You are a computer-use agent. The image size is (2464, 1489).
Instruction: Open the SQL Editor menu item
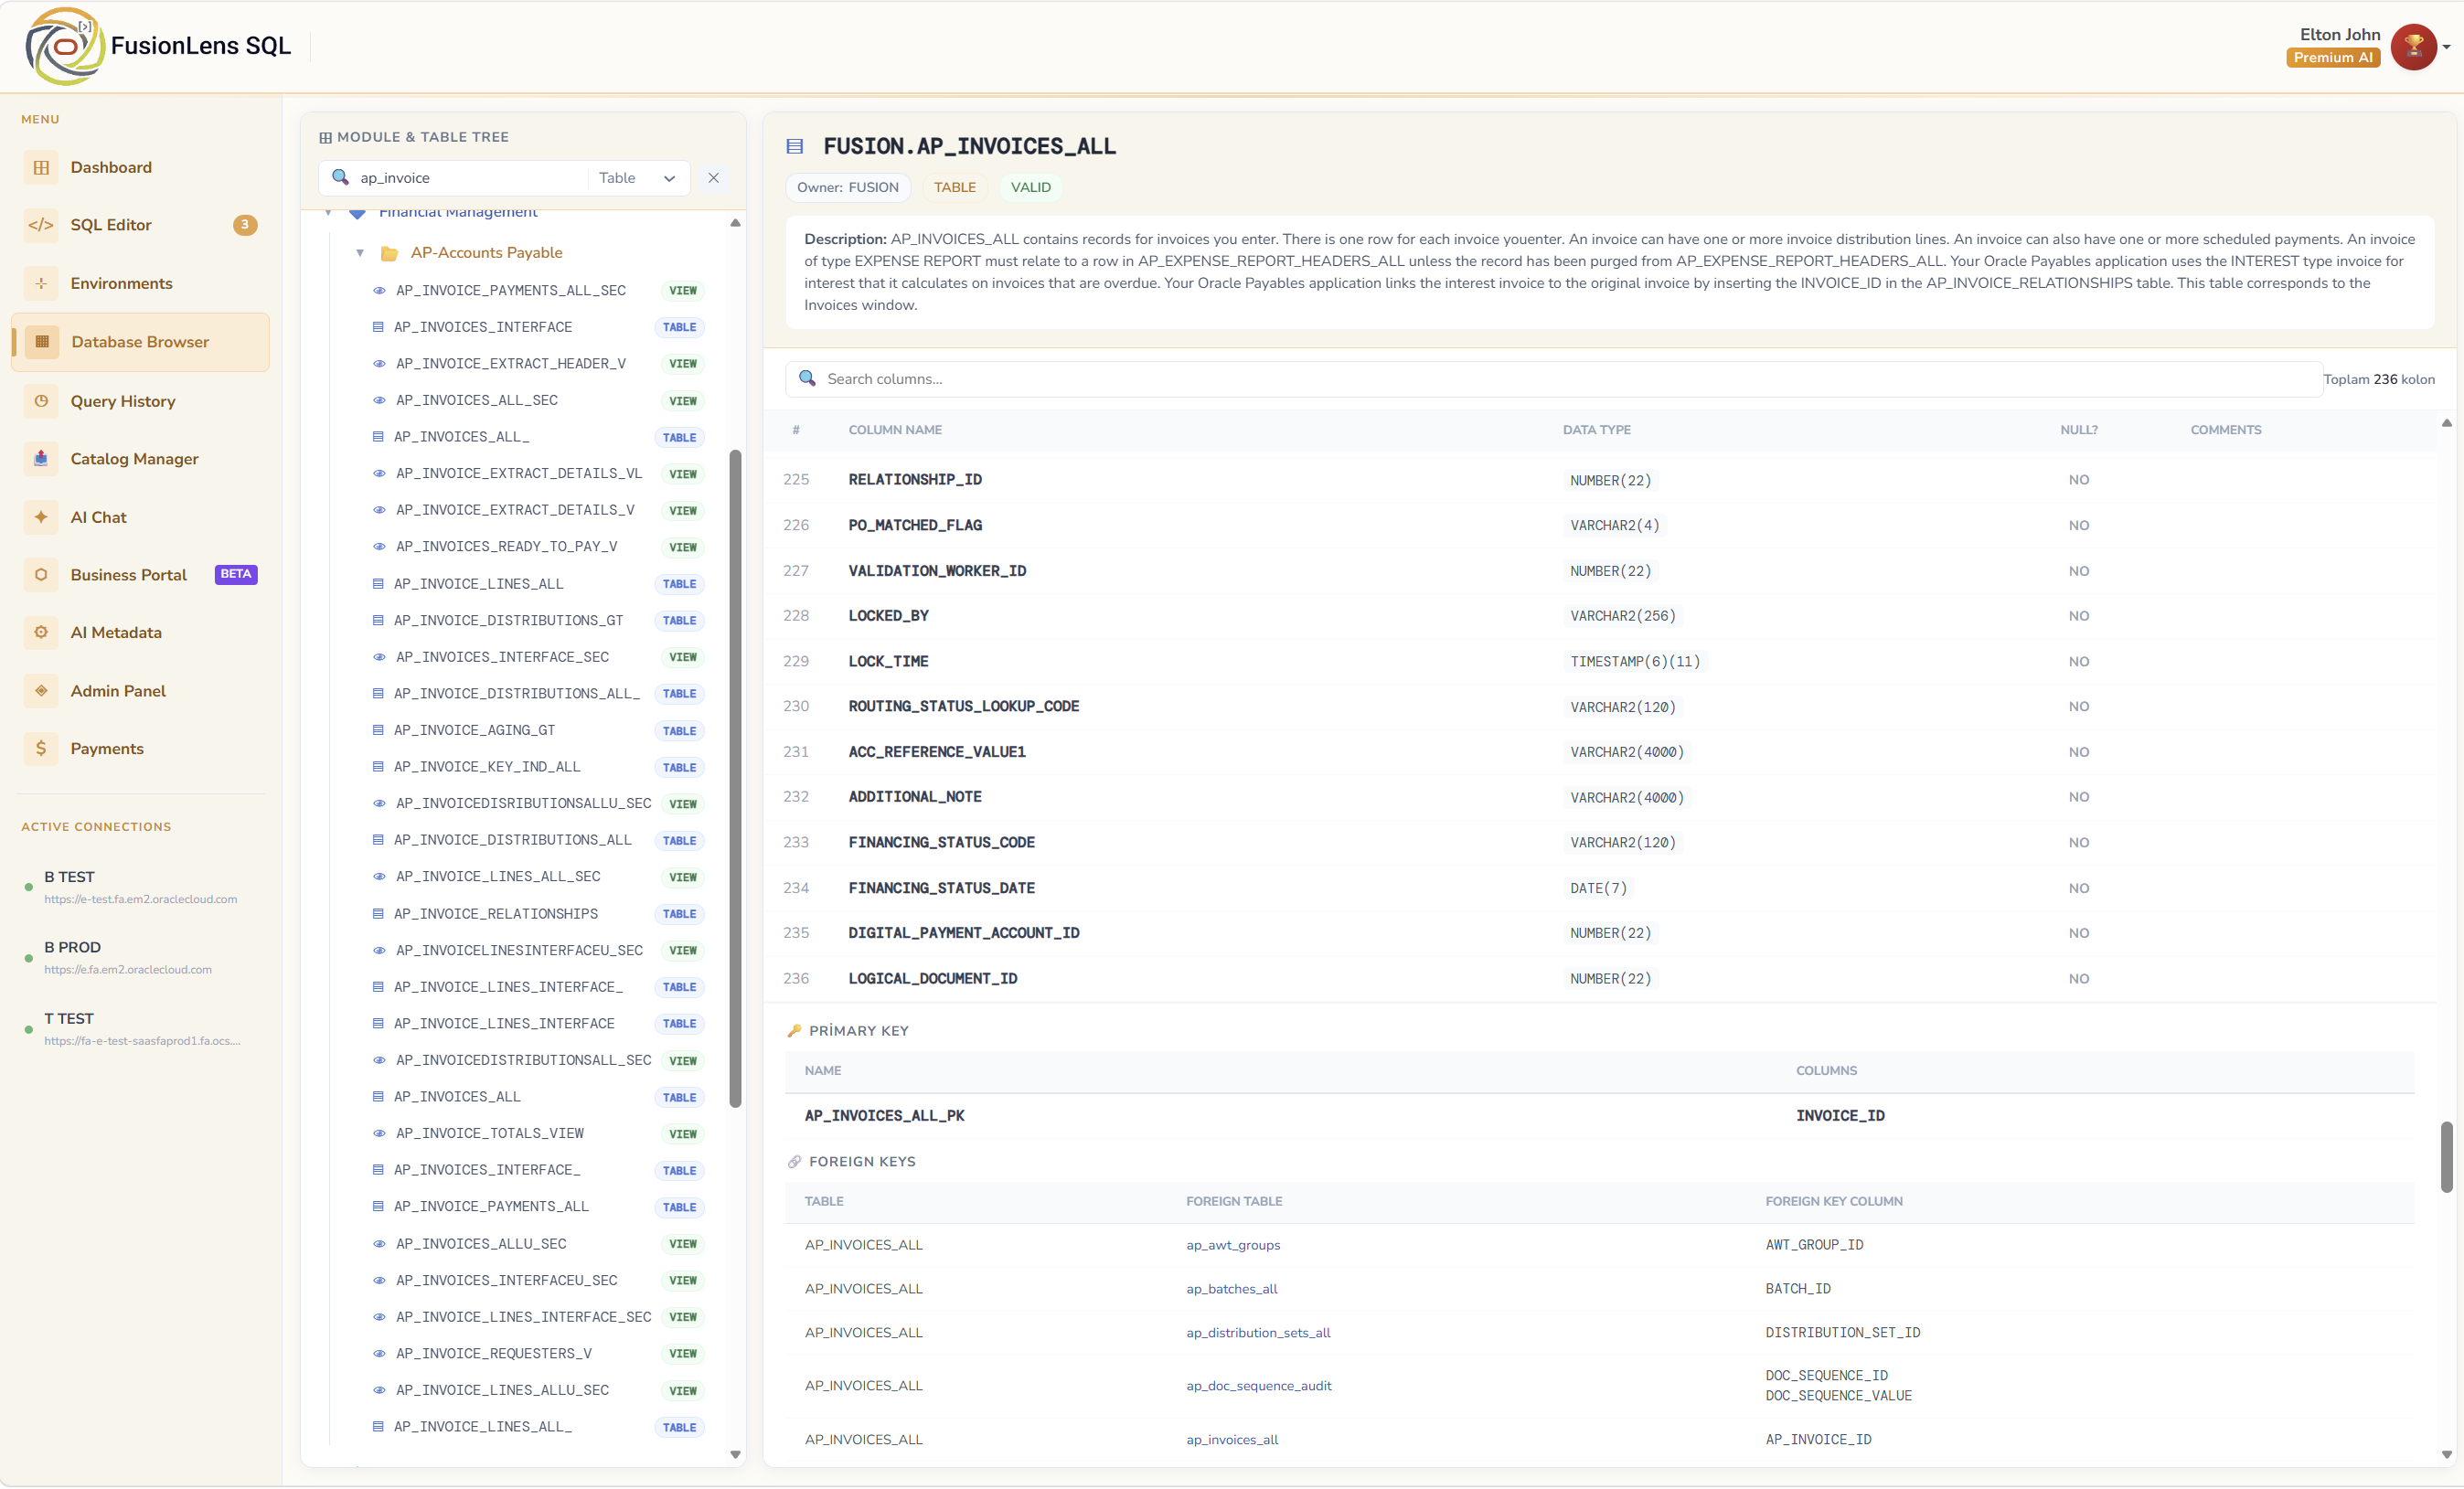(140, 225)
